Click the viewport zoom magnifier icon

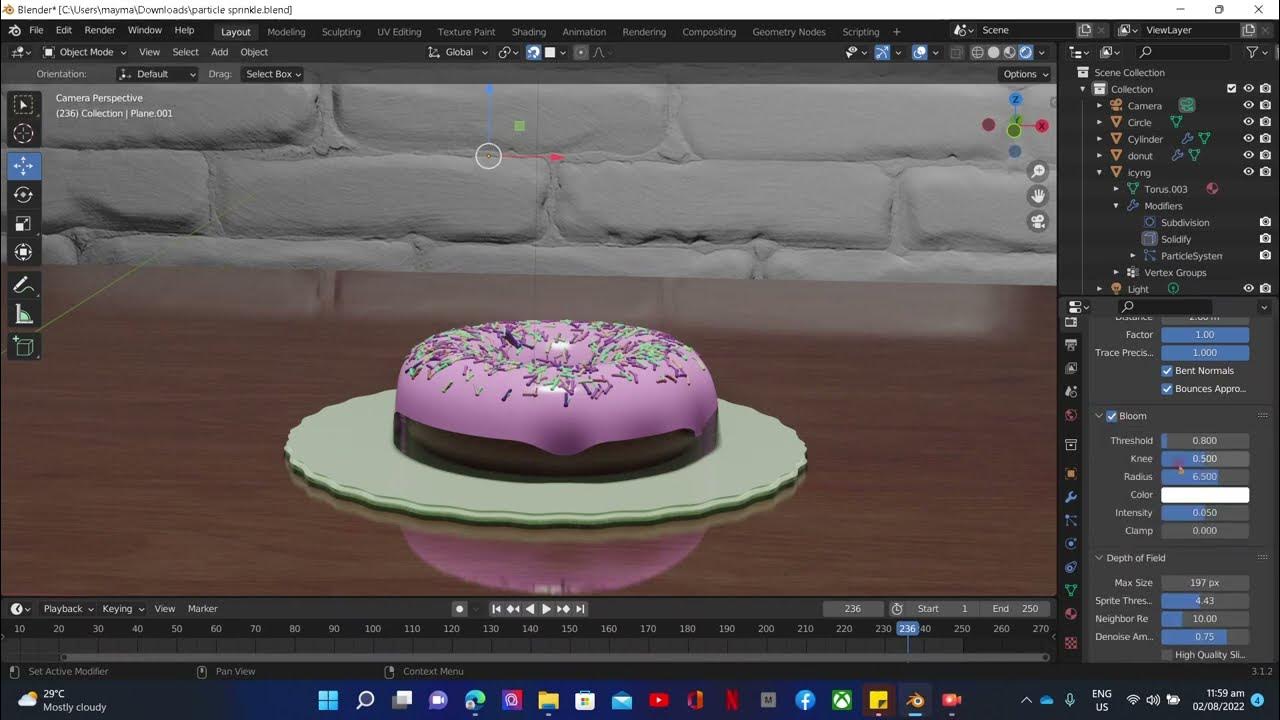coord(1039,172)
